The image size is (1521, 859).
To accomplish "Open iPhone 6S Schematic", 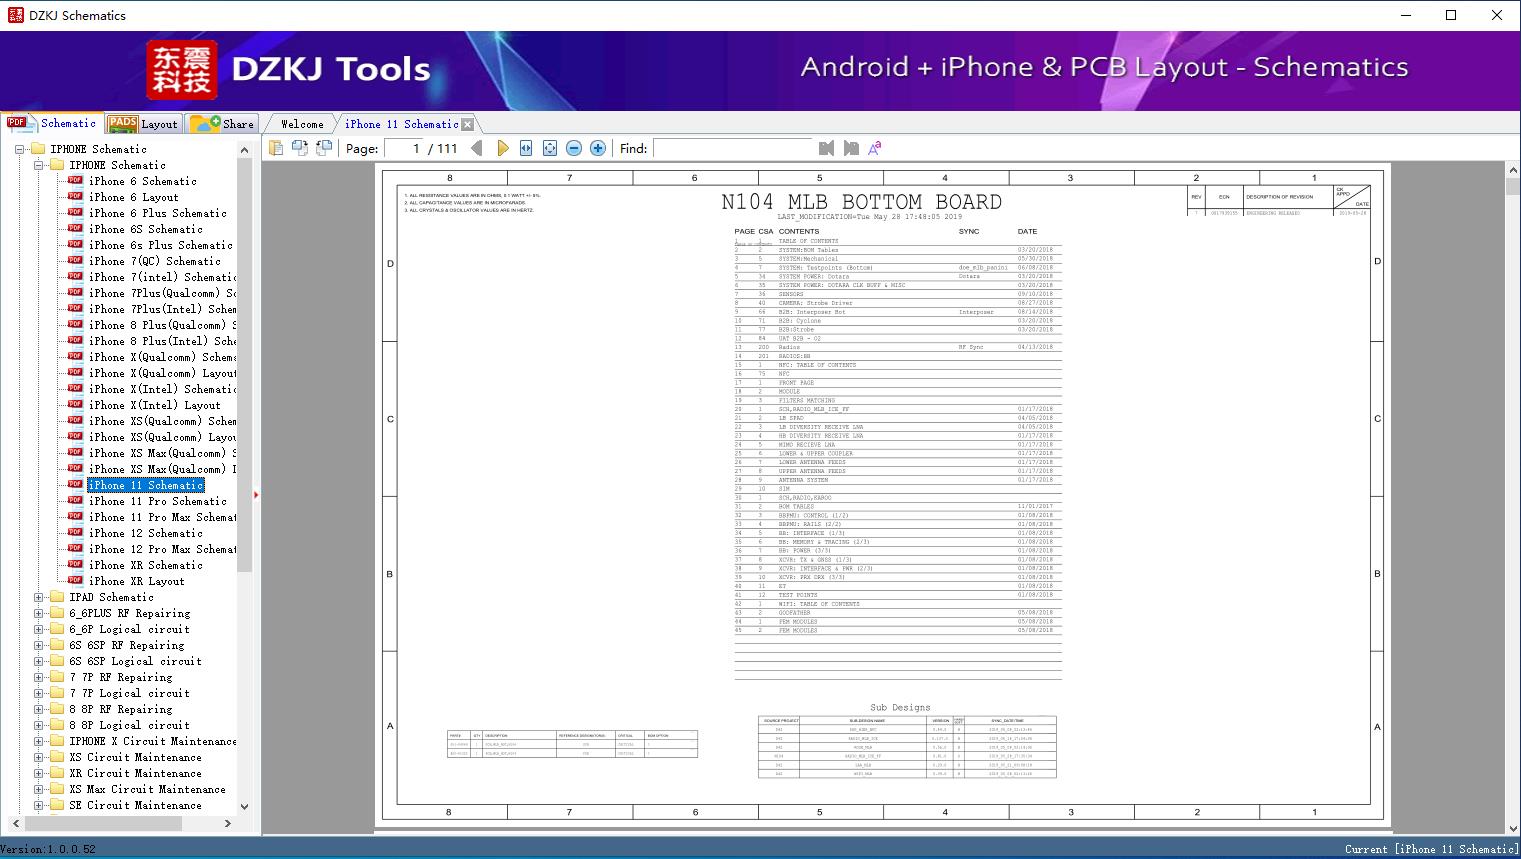I will [x=145, y=229].
